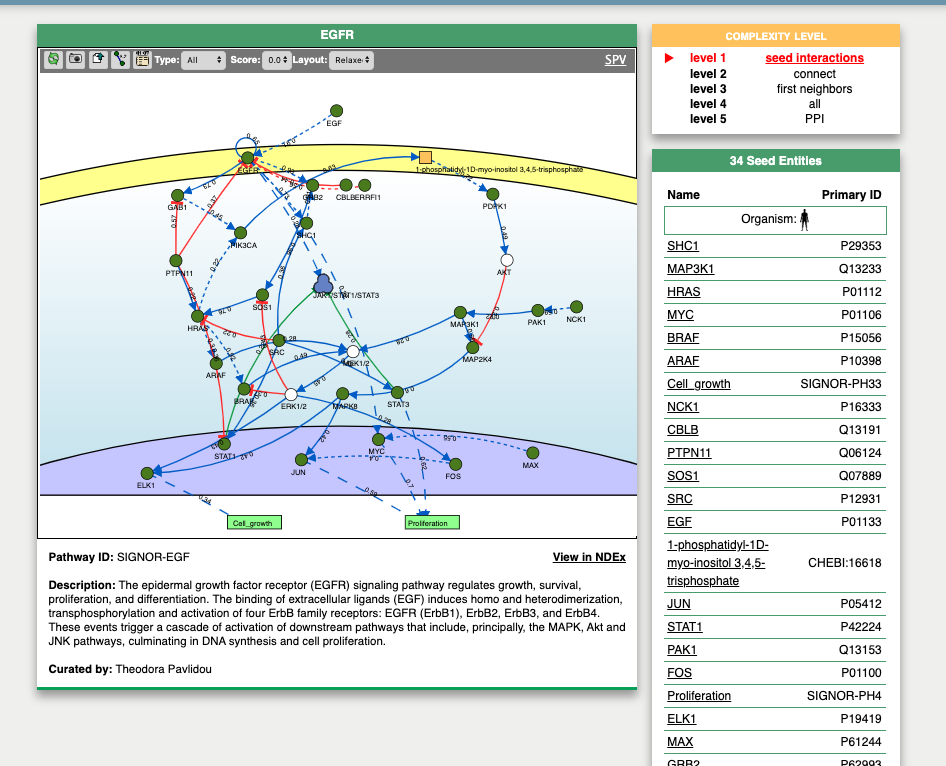The height and width of the screenshot is (766, 946).
Task: Open the 1-phosphatidyl-1D-myo-inositol trisphosphate link
Action: [717, 563]
